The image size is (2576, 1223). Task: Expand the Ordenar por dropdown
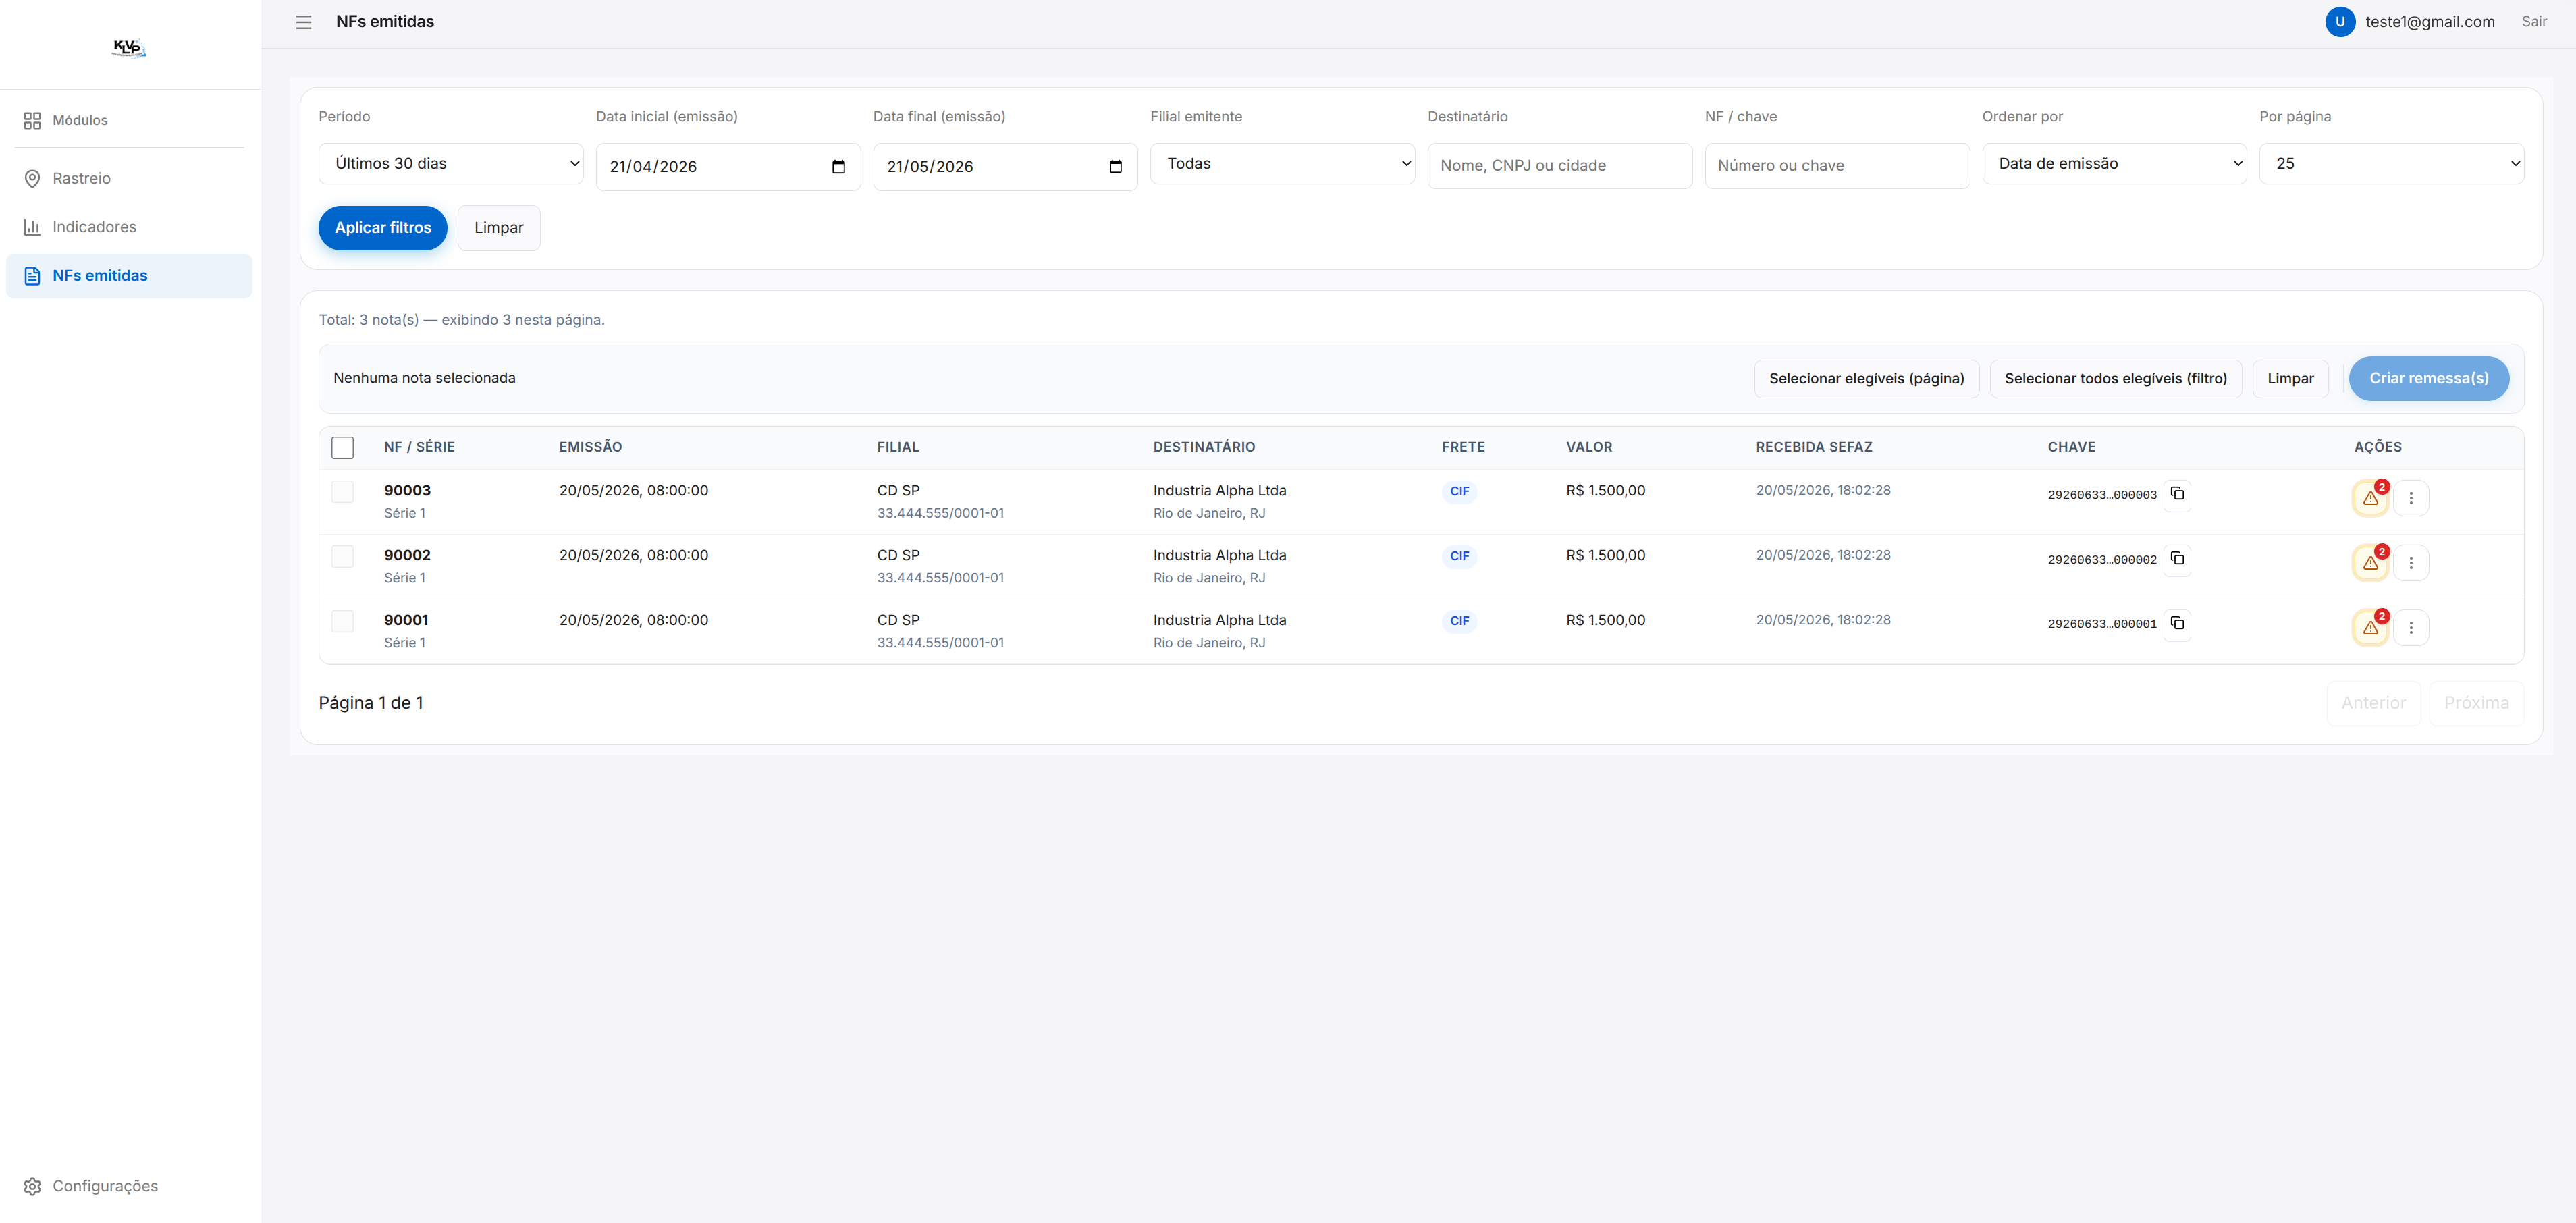(x=2114, y=164)
